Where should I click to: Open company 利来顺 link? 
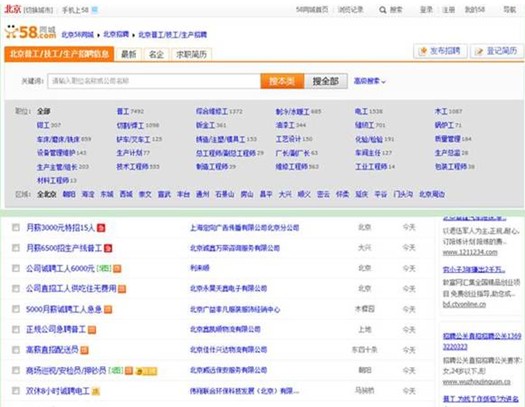200,268
